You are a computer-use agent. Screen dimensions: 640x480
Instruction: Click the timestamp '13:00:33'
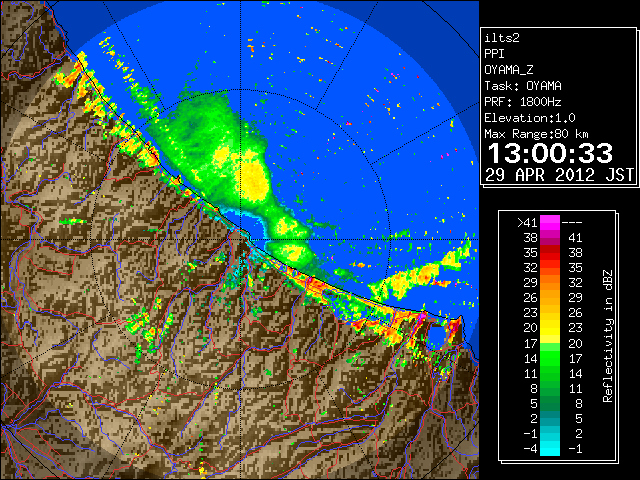[550, 153]
